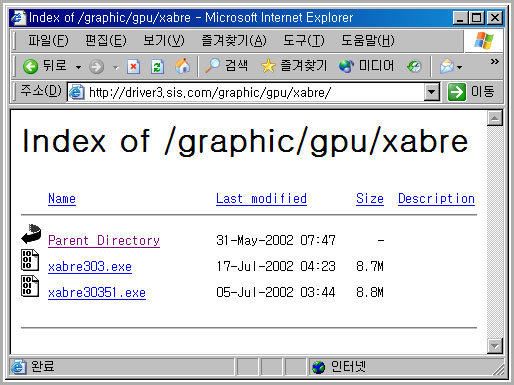
Task: Click the scrollbar down arrow
Action: [x=495, y=346]
